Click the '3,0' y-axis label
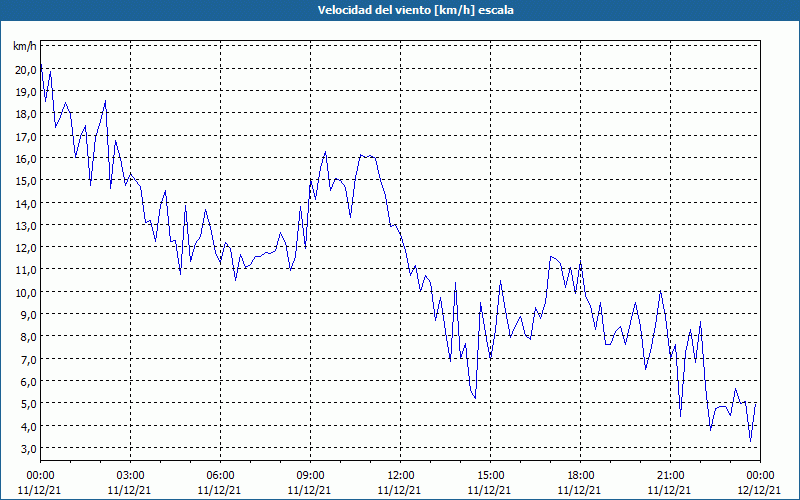This screenshot has height=500, width=800. (x=28, y=448)
